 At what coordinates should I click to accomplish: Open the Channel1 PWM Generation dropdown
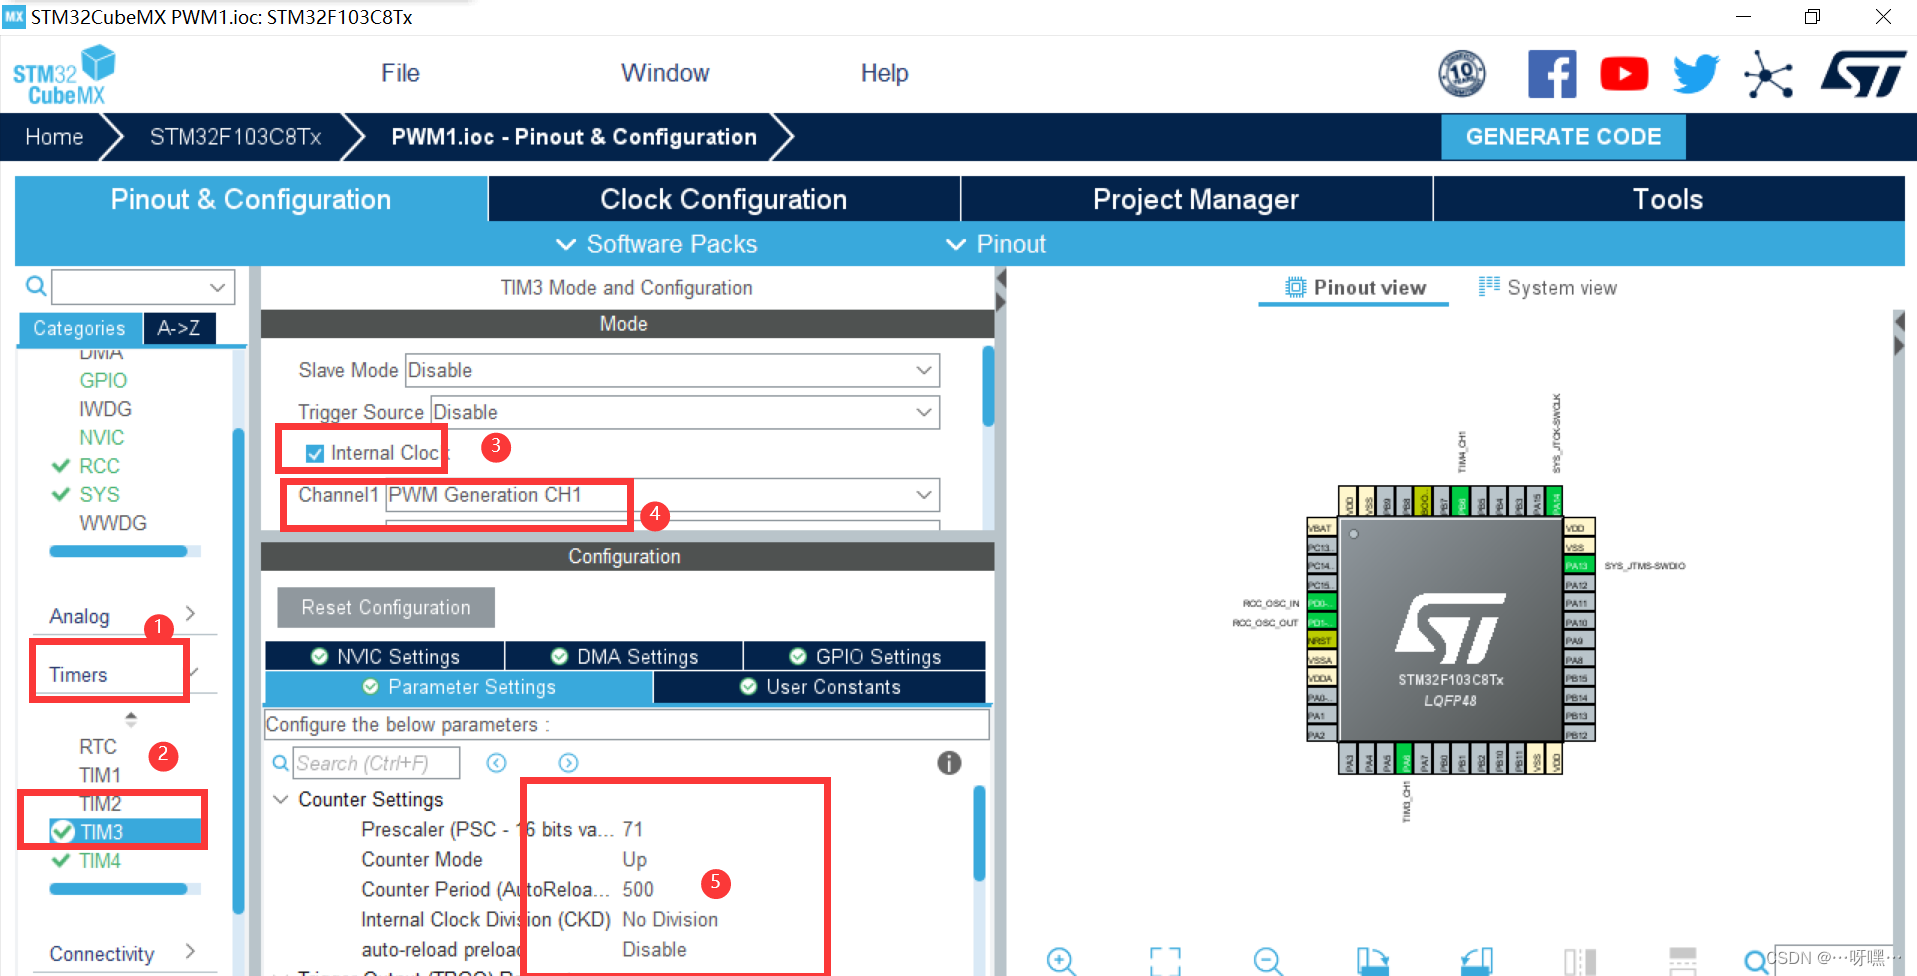click(x=923, y=495)
